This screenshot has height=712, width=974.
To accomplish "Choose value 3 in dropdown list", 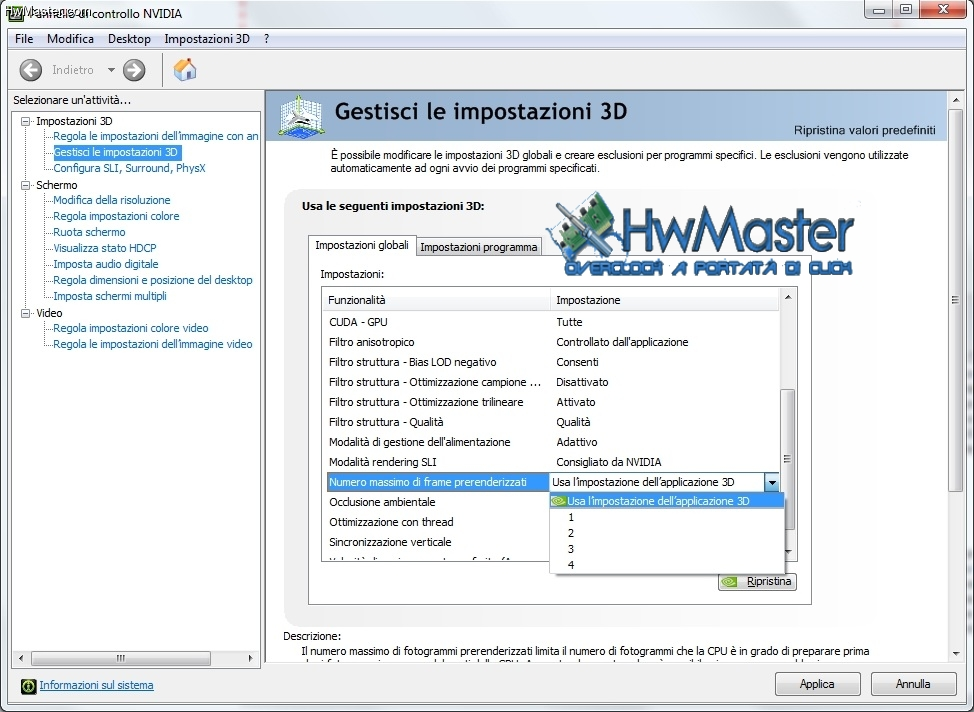I will 667,549.
